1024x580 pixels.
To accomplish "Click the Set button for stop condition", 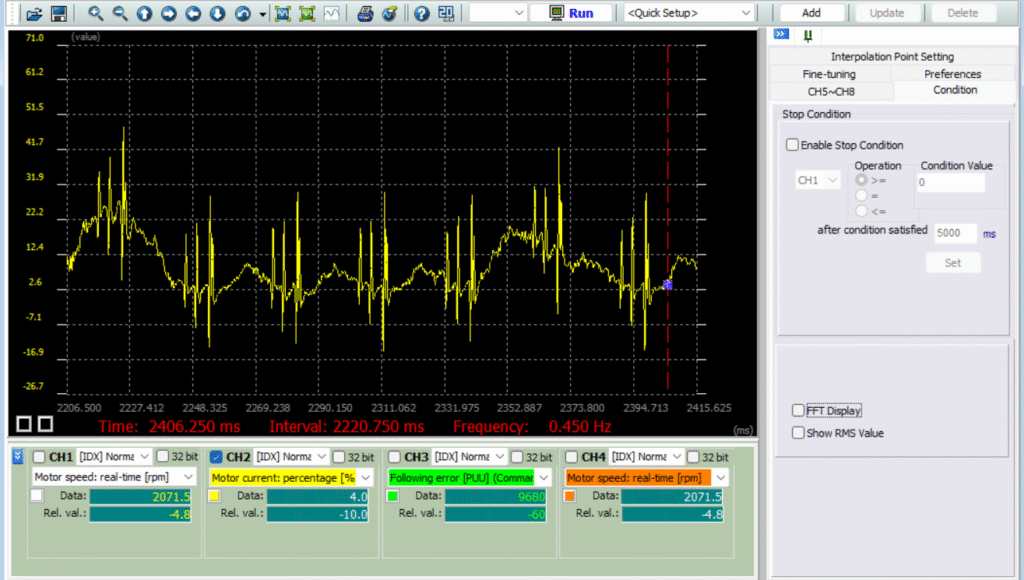I will [x=953, y=262].
